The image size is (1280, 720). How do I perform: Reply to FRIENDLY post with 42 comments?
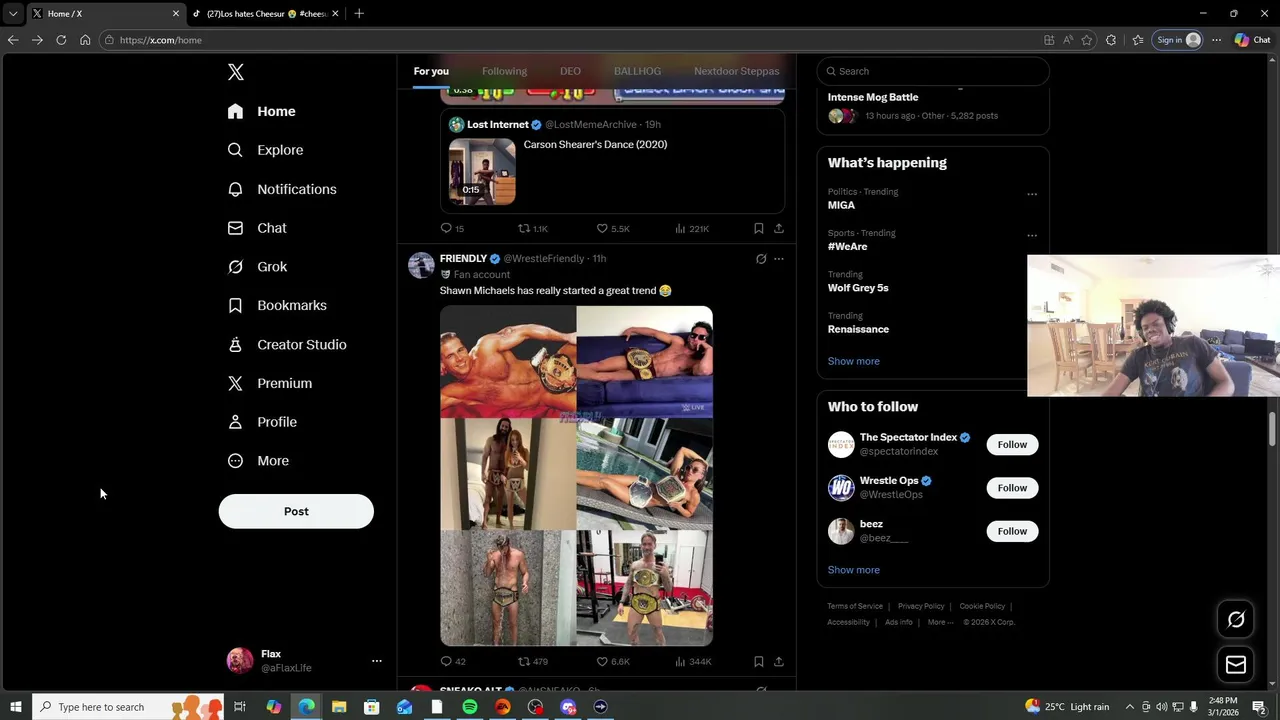(x=453, y=662)
